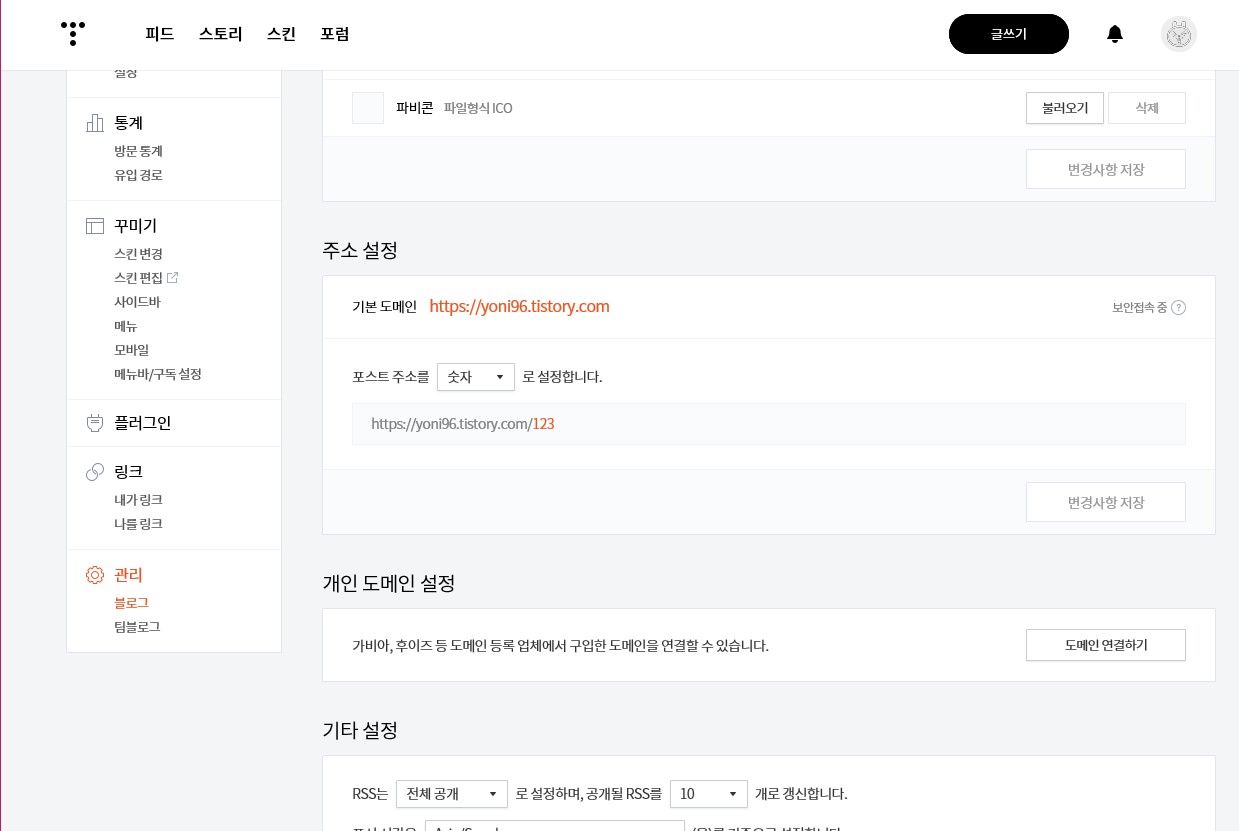Click the 주소 설정 heading
Image resolution: width=1239 pixels, height=831 pixels.
[x=360, y=250]
